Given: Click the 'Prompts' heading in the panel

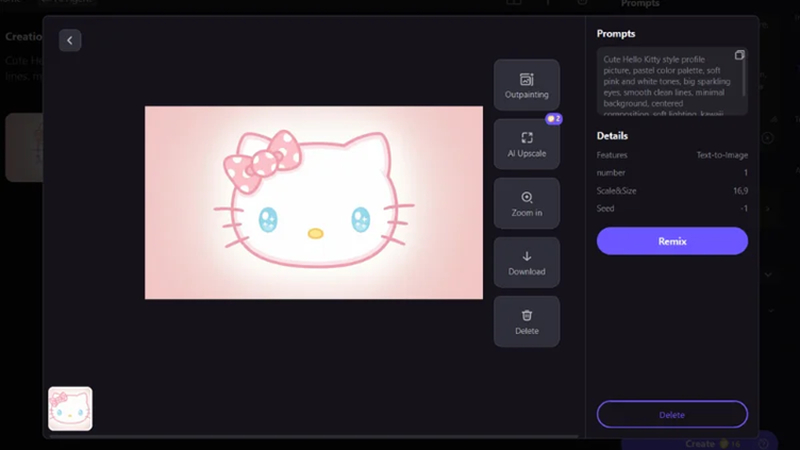Looking at the screenshot, I should point(616,34).
